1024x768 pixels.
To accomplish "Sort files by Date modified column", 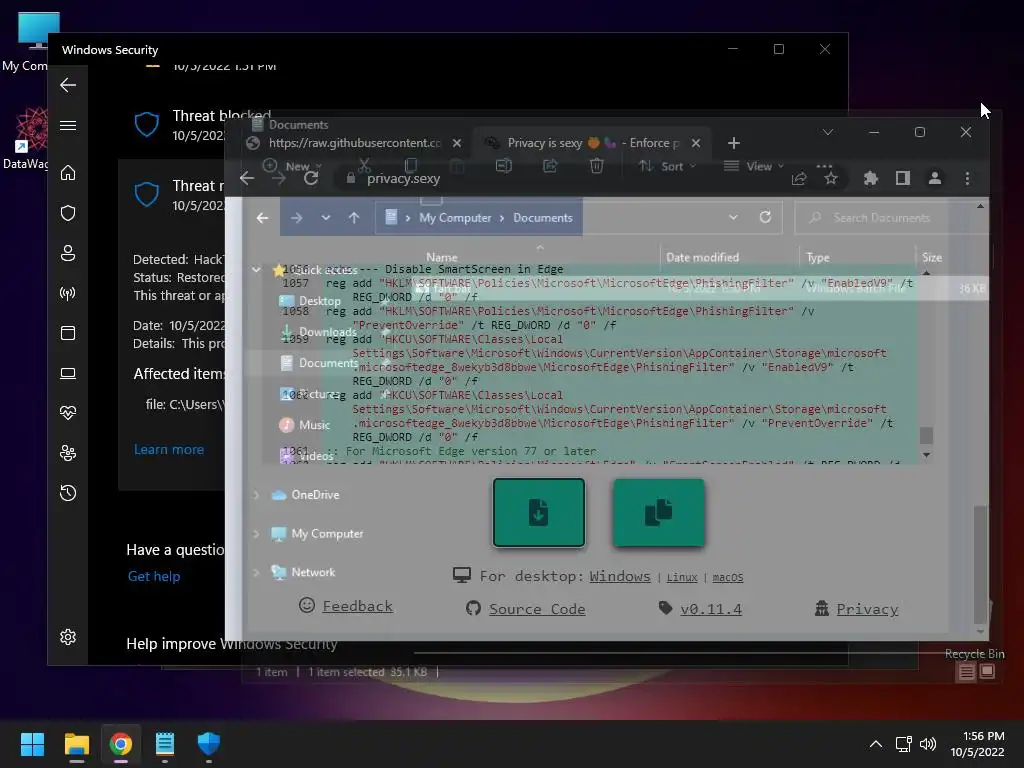I will pos(702,257).
